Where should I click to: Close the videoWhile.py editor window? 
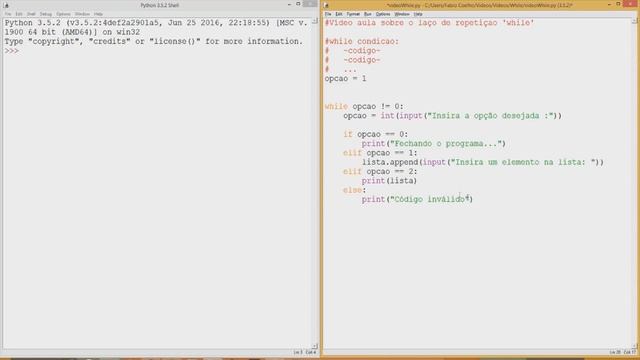point(631,4)
